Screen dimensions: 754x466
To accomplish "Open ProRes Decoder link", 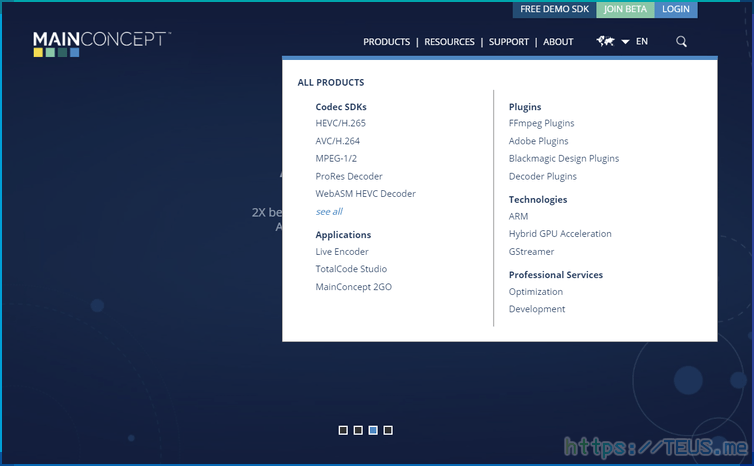I will [349, 176].
